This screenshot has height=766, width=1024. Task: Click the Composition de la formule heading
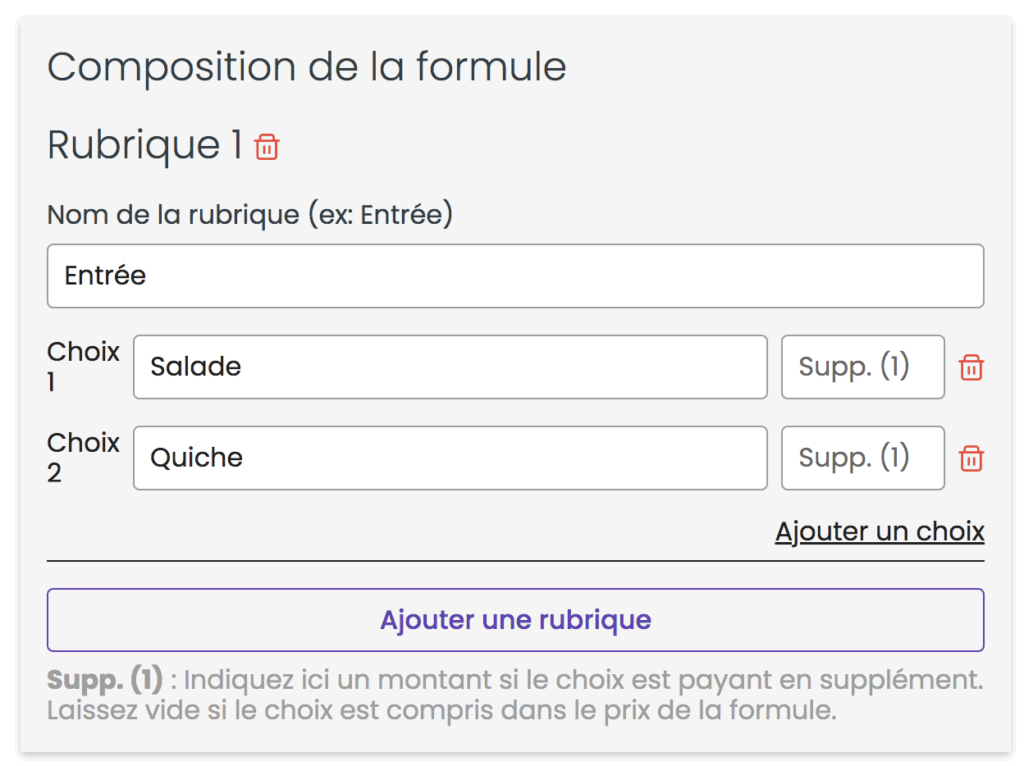point(306,67)
